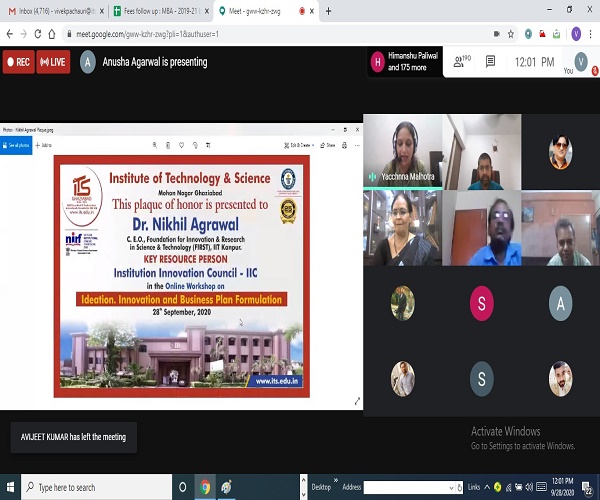The width and height of the screenshot is (600, 500).
Task: Click the Chrome icon on the taskbar
Action: coord(205,487)
